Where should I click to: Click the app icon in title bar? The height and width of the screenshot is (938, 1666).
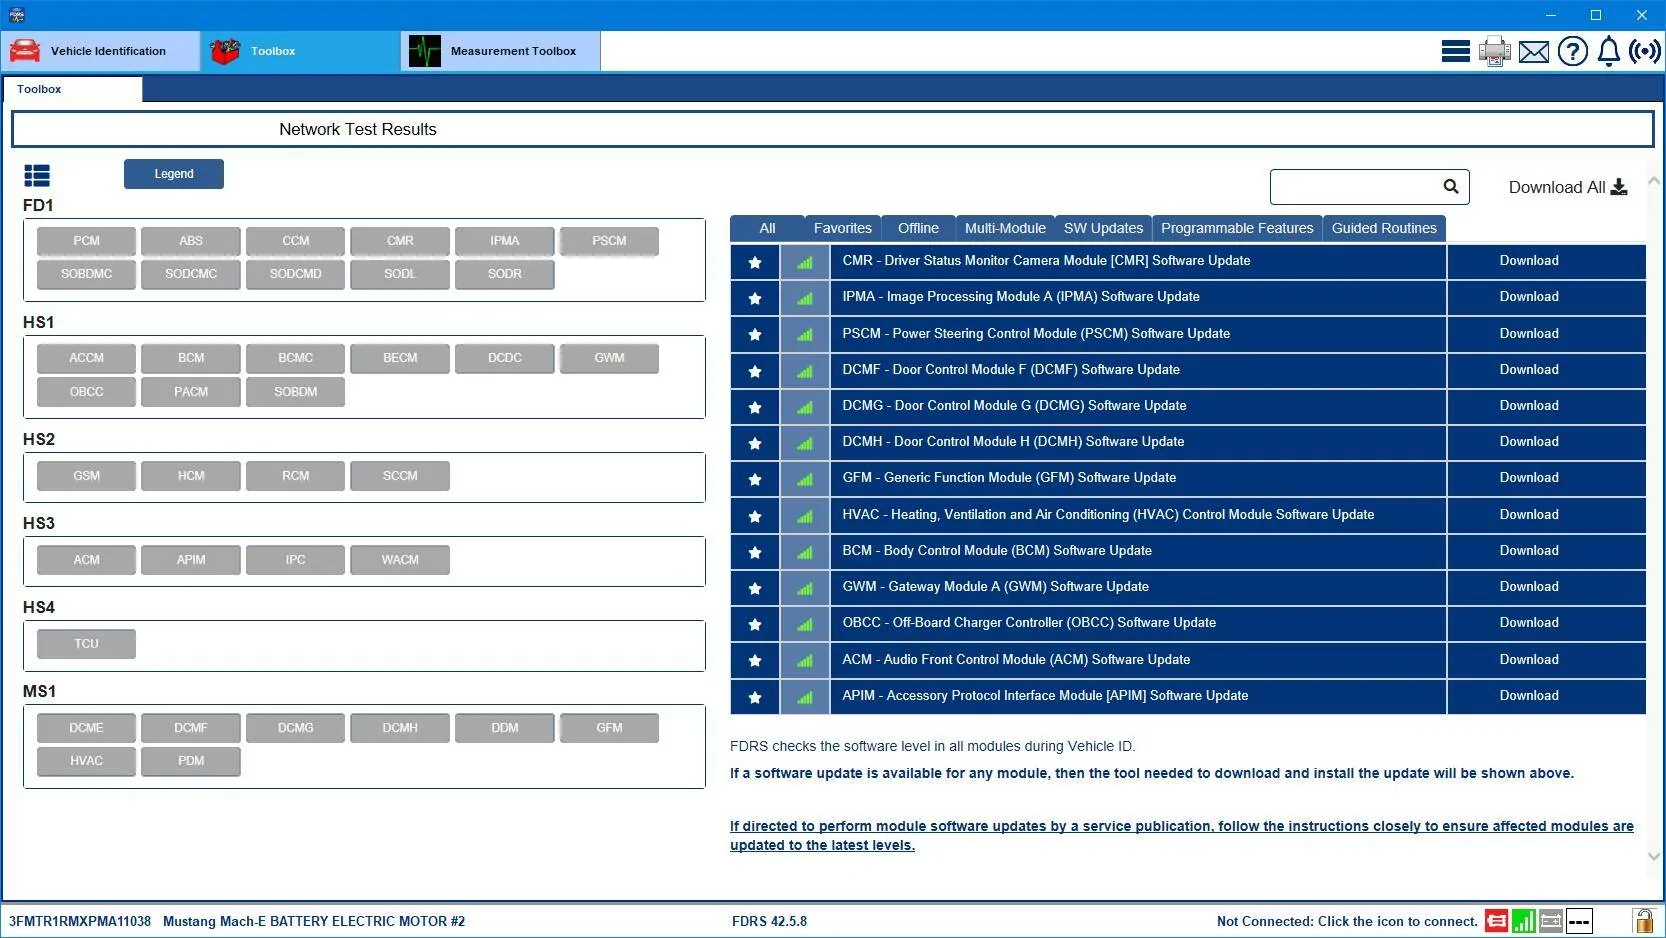click(x=16, y=15)
